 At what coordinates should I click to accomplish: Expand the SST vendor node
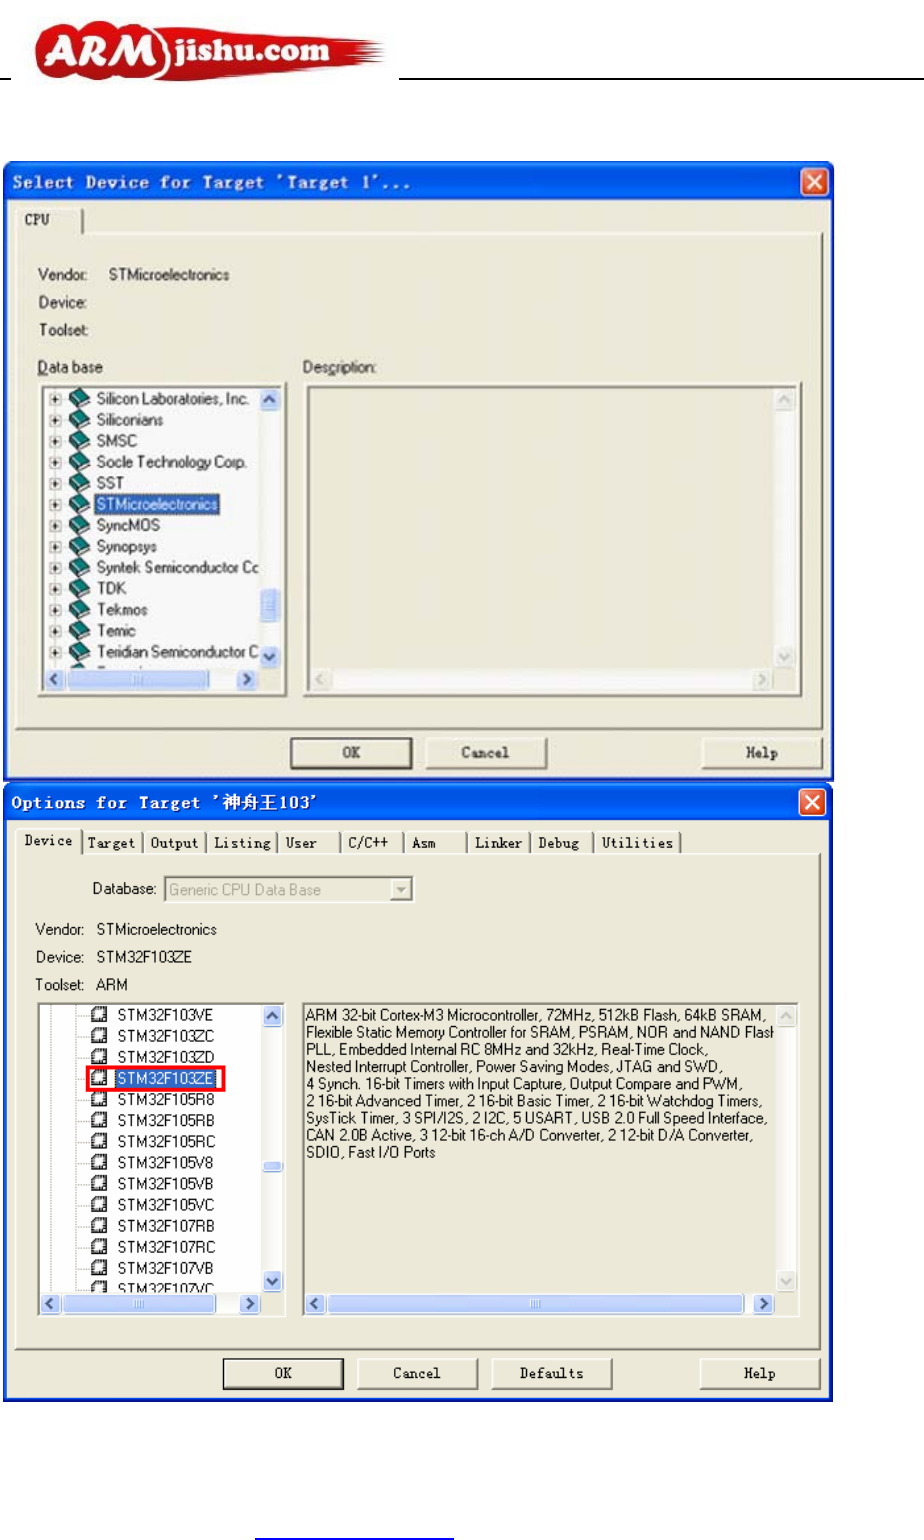(x=56, y=483)
